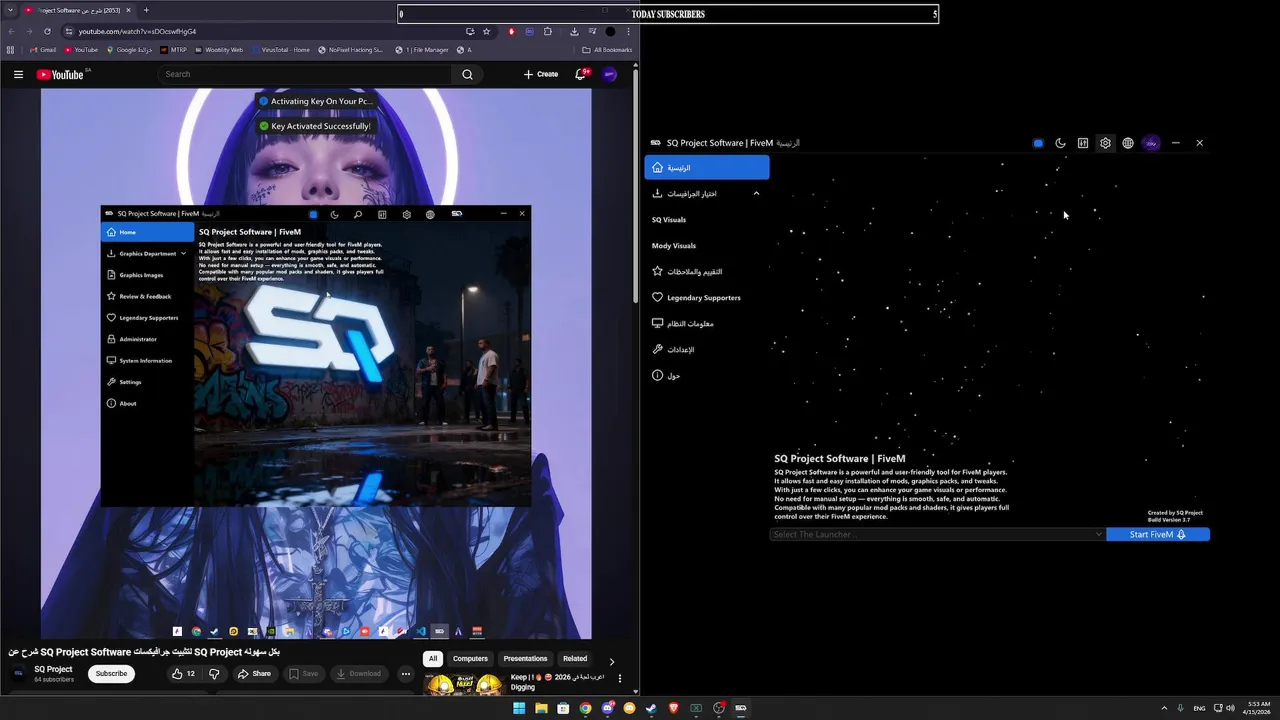This screenshot has width=1280, height=720.
Task: Toggle the blue accent button in SQ title bar
Action: point(1038,143)
